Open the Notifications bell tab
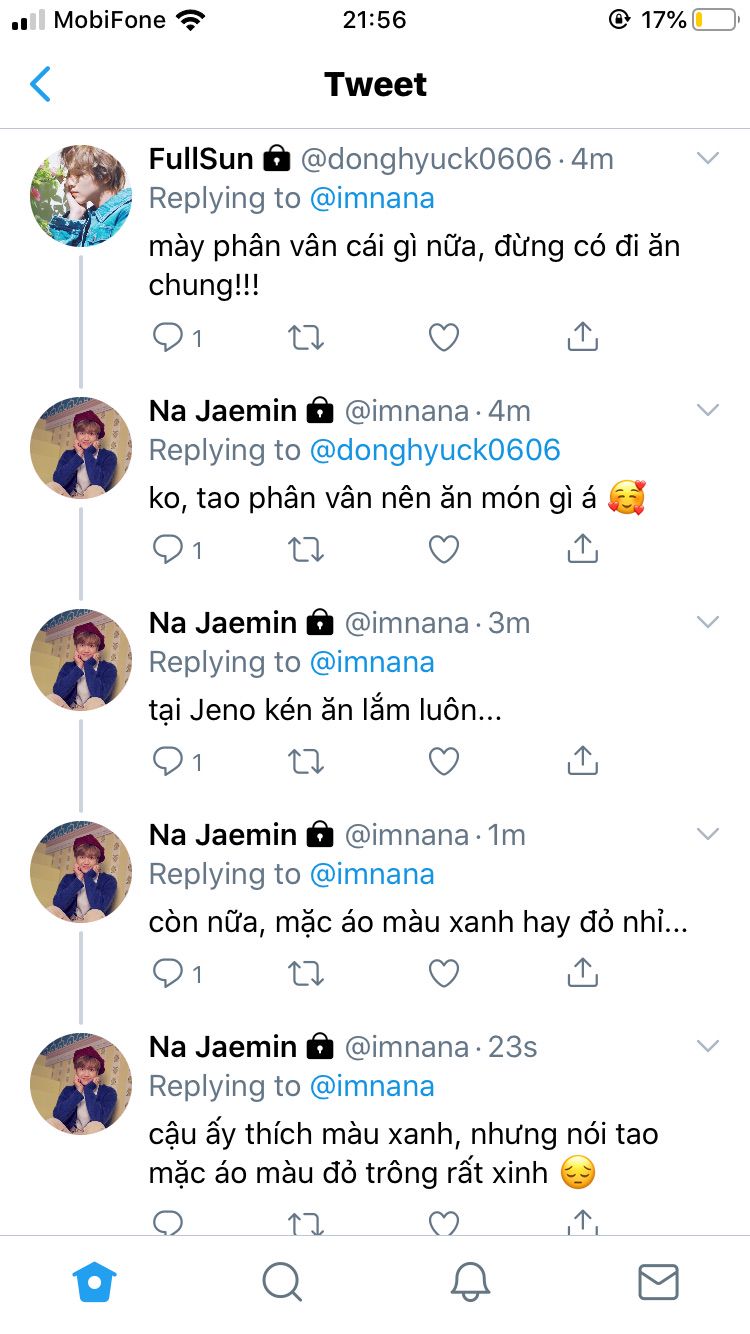750x1334 pixels. point(470,1281)
